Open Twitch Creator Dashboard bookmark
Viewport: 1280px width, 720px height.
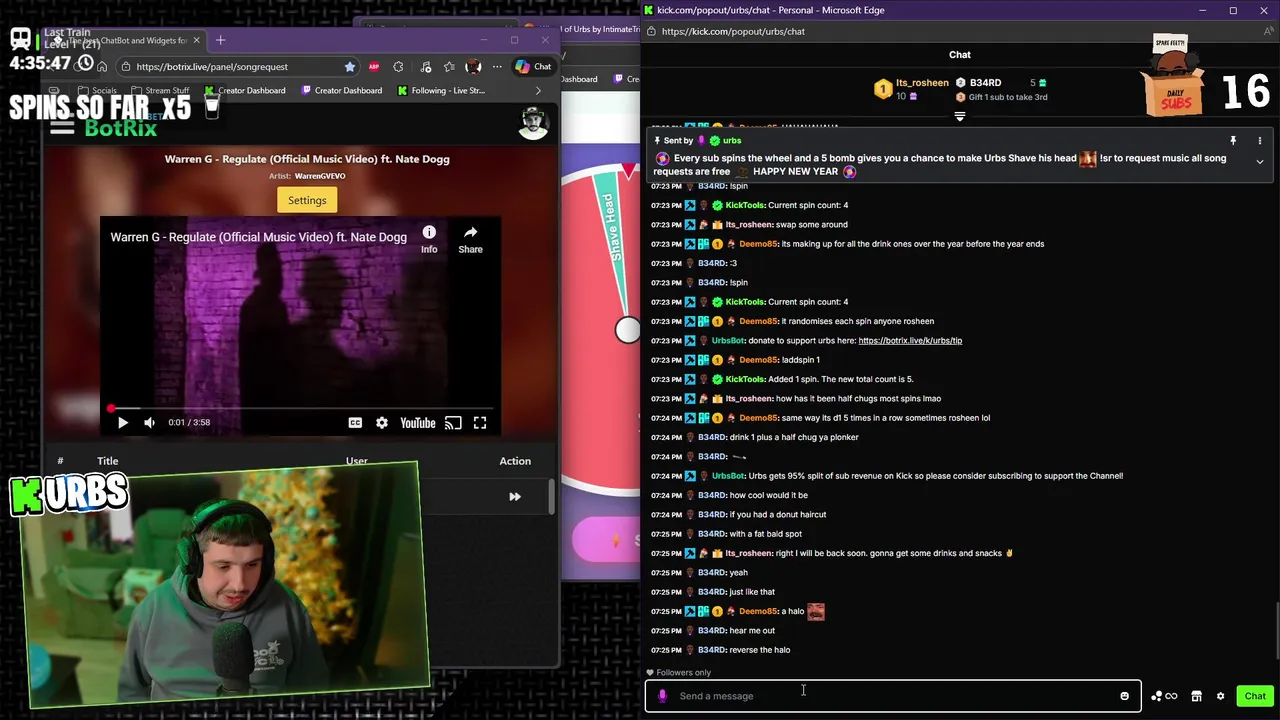(341, 91)
